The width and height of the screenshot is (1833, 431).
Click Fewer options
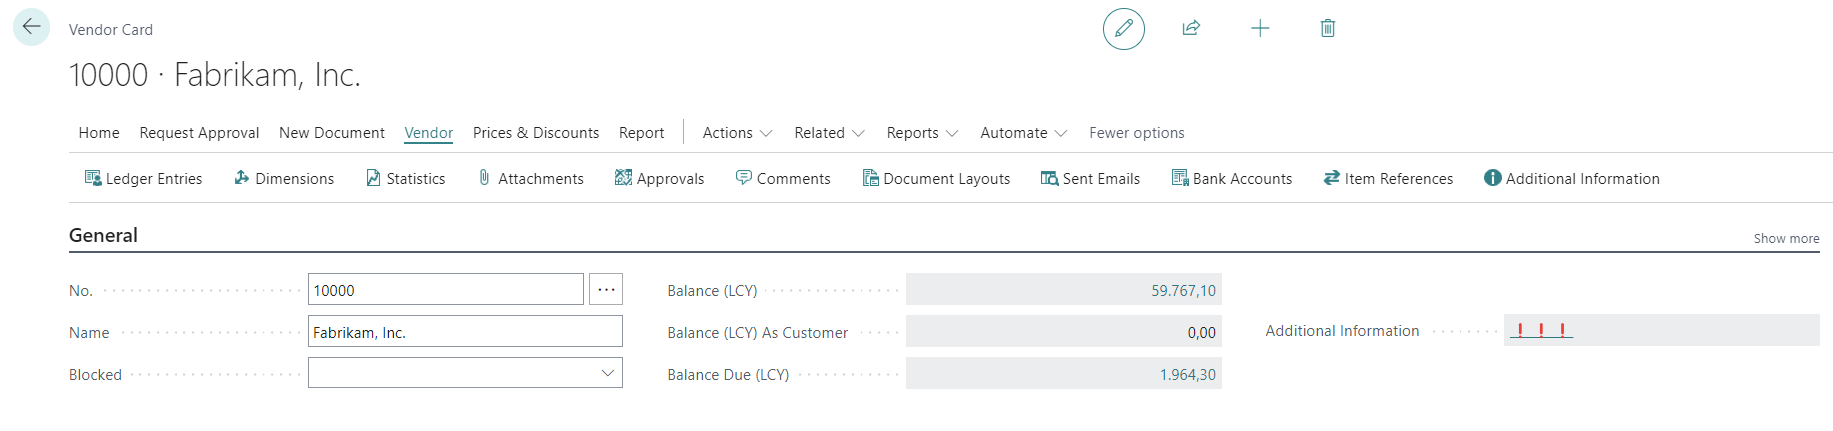(x=1136, y=133)
